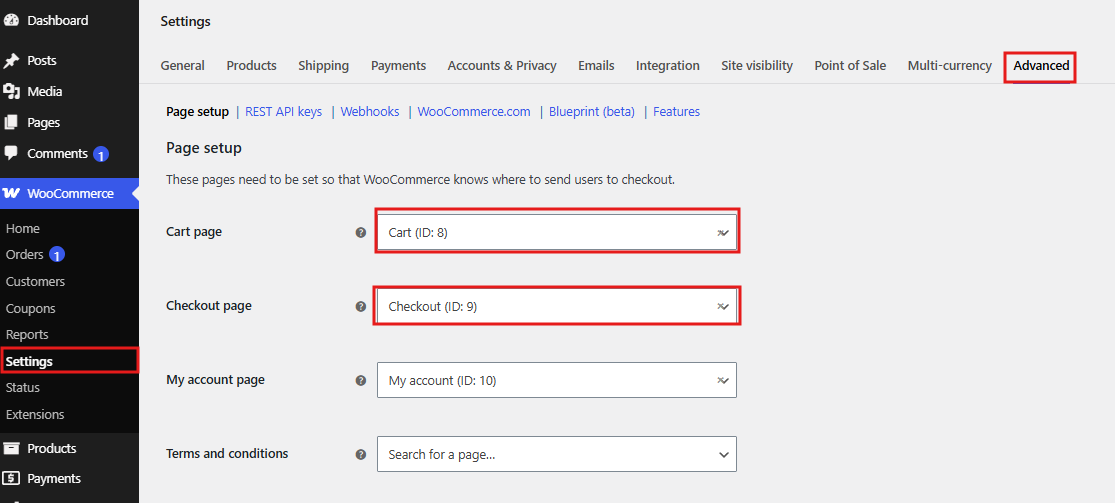1115x503 pixels.
Task: Clear the Cart page selection with x
Action: (x=720, y=232)
